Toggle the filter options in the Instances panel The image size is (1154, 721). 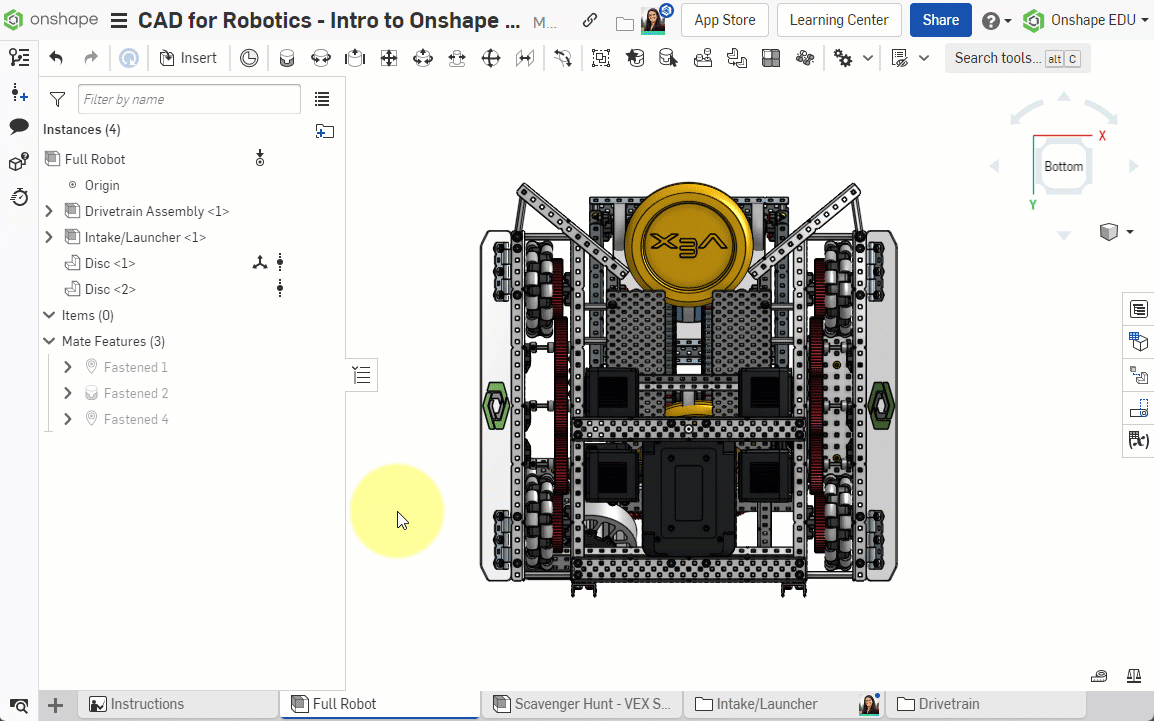click(57, 99)
